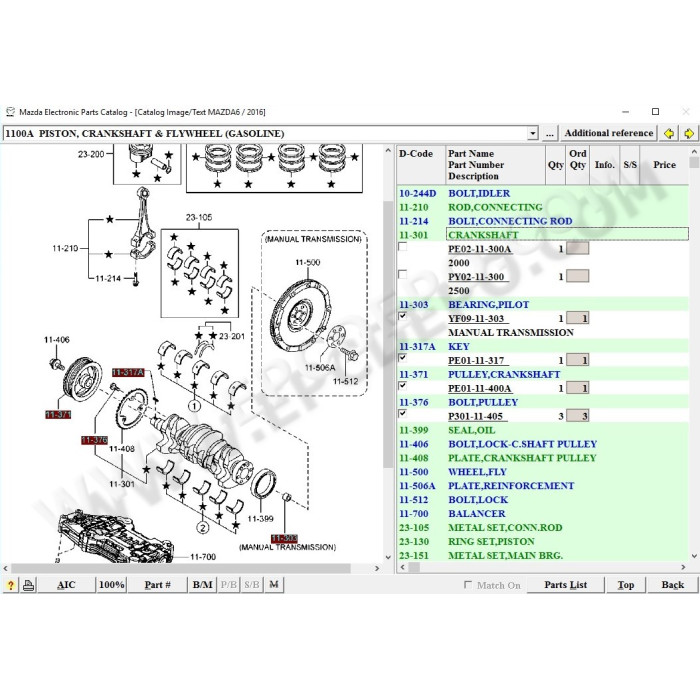Click the highlighted 11-371 diagram callout
Viewport: 700px width, 700px height.
(58, 415)
